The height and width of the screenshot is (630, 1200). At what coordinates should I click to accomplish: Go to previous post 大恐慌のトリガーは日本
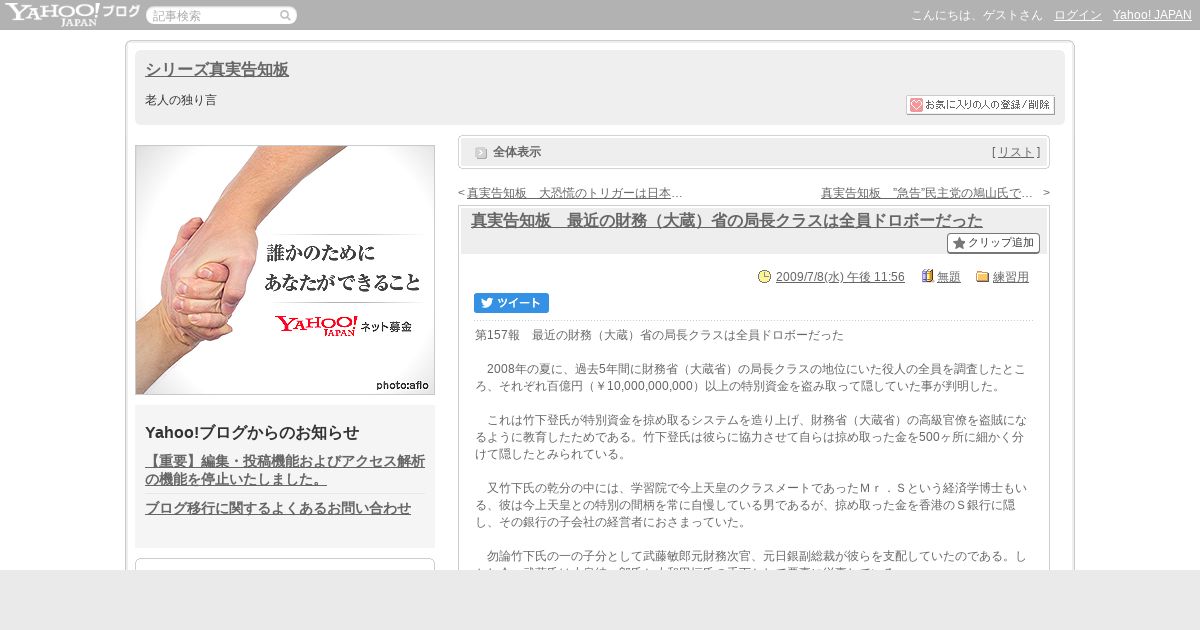[x=575, y=193]
